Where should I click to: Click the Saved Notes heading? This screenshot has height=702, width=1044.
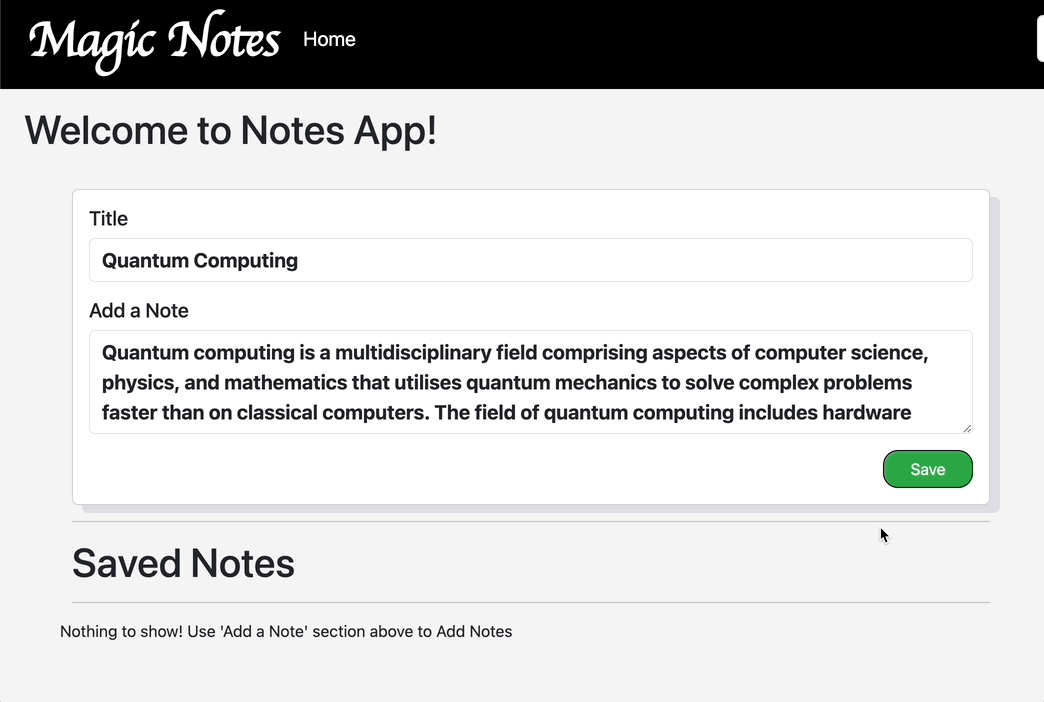click(183, 563)
